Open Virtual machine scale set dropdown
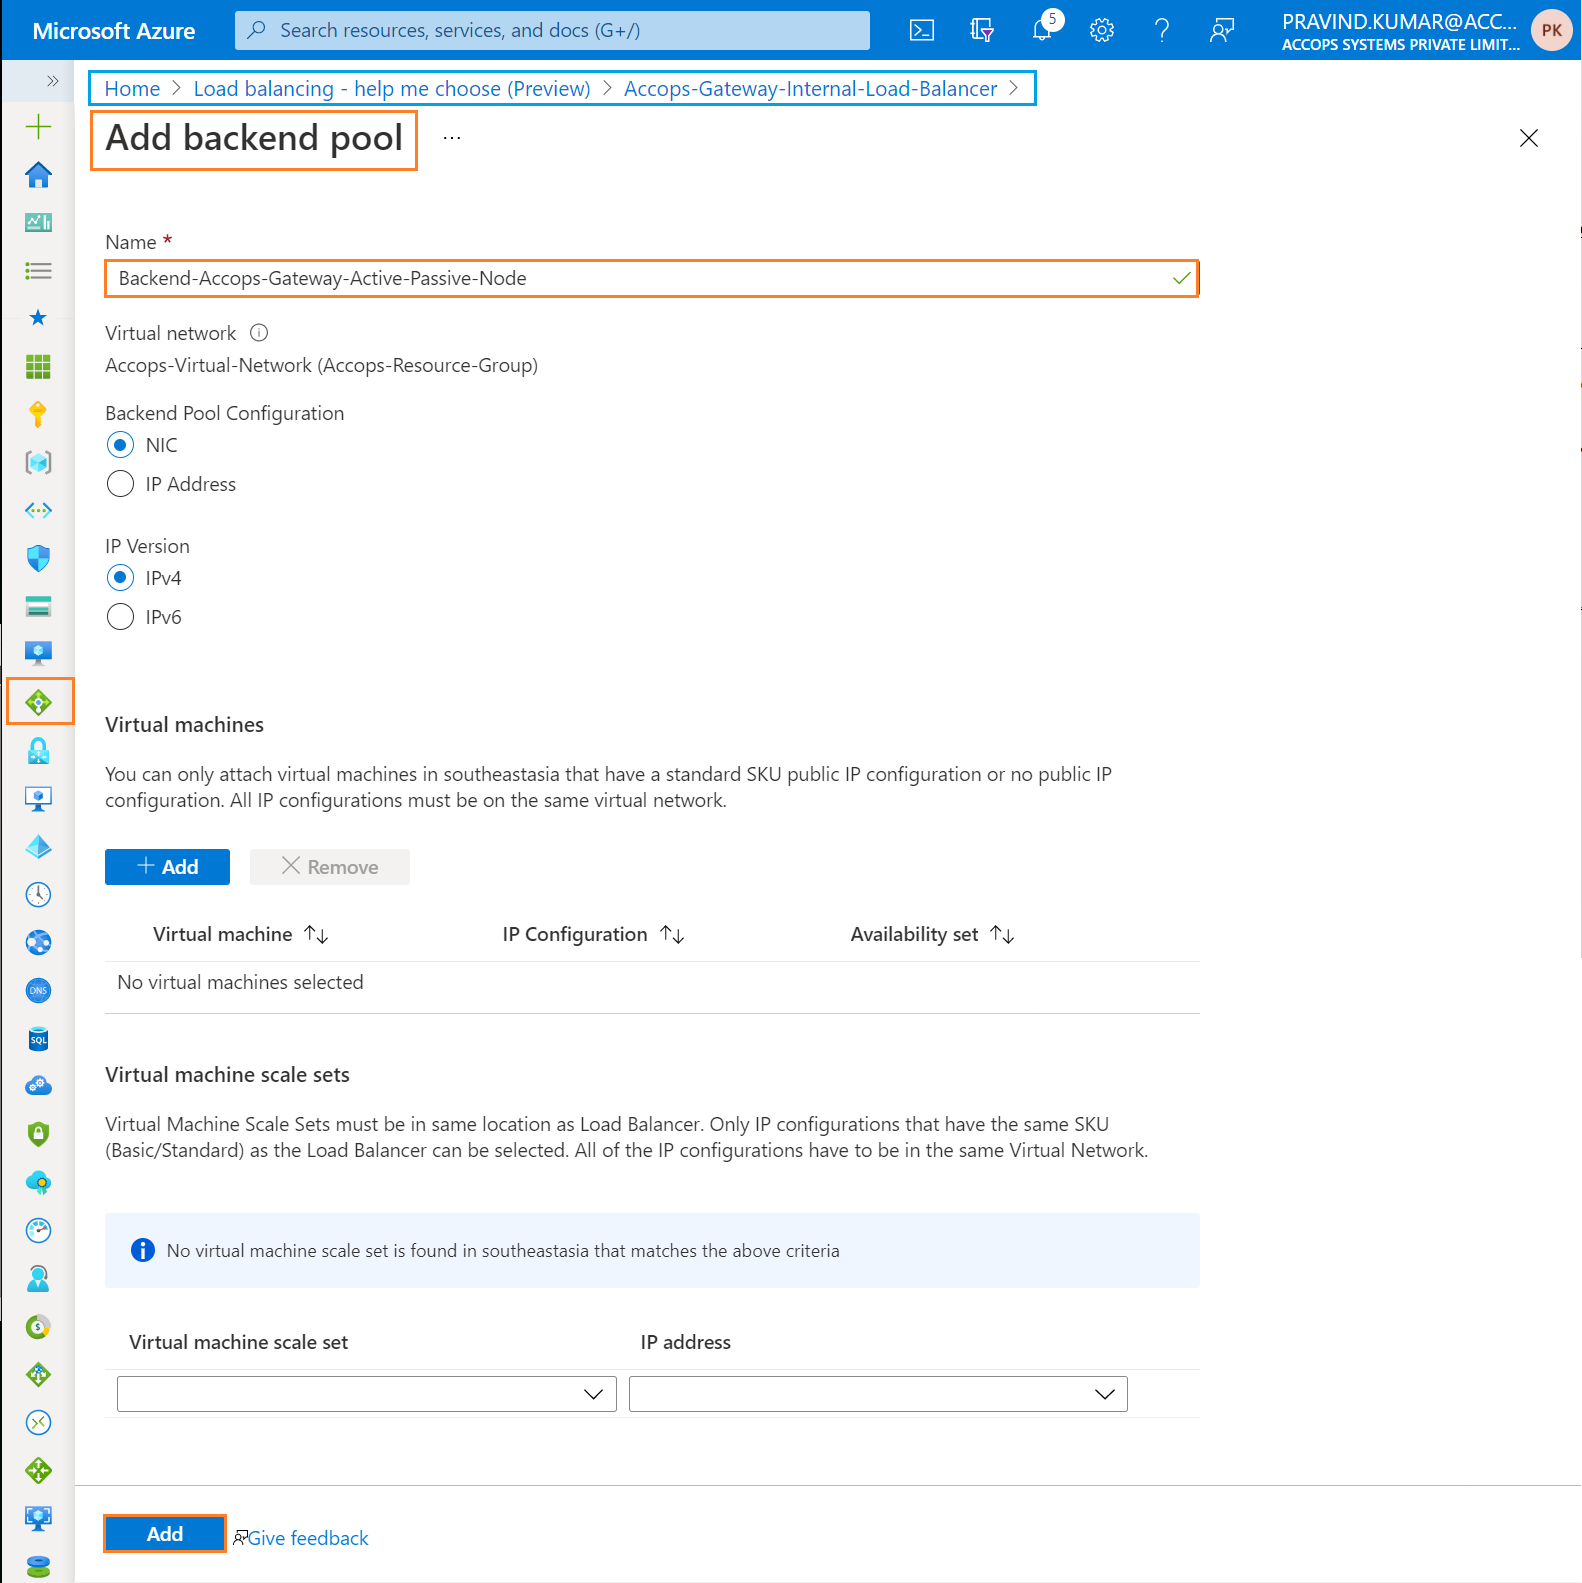Screen dimensions: 1582x1583 tap(366, 1394)
